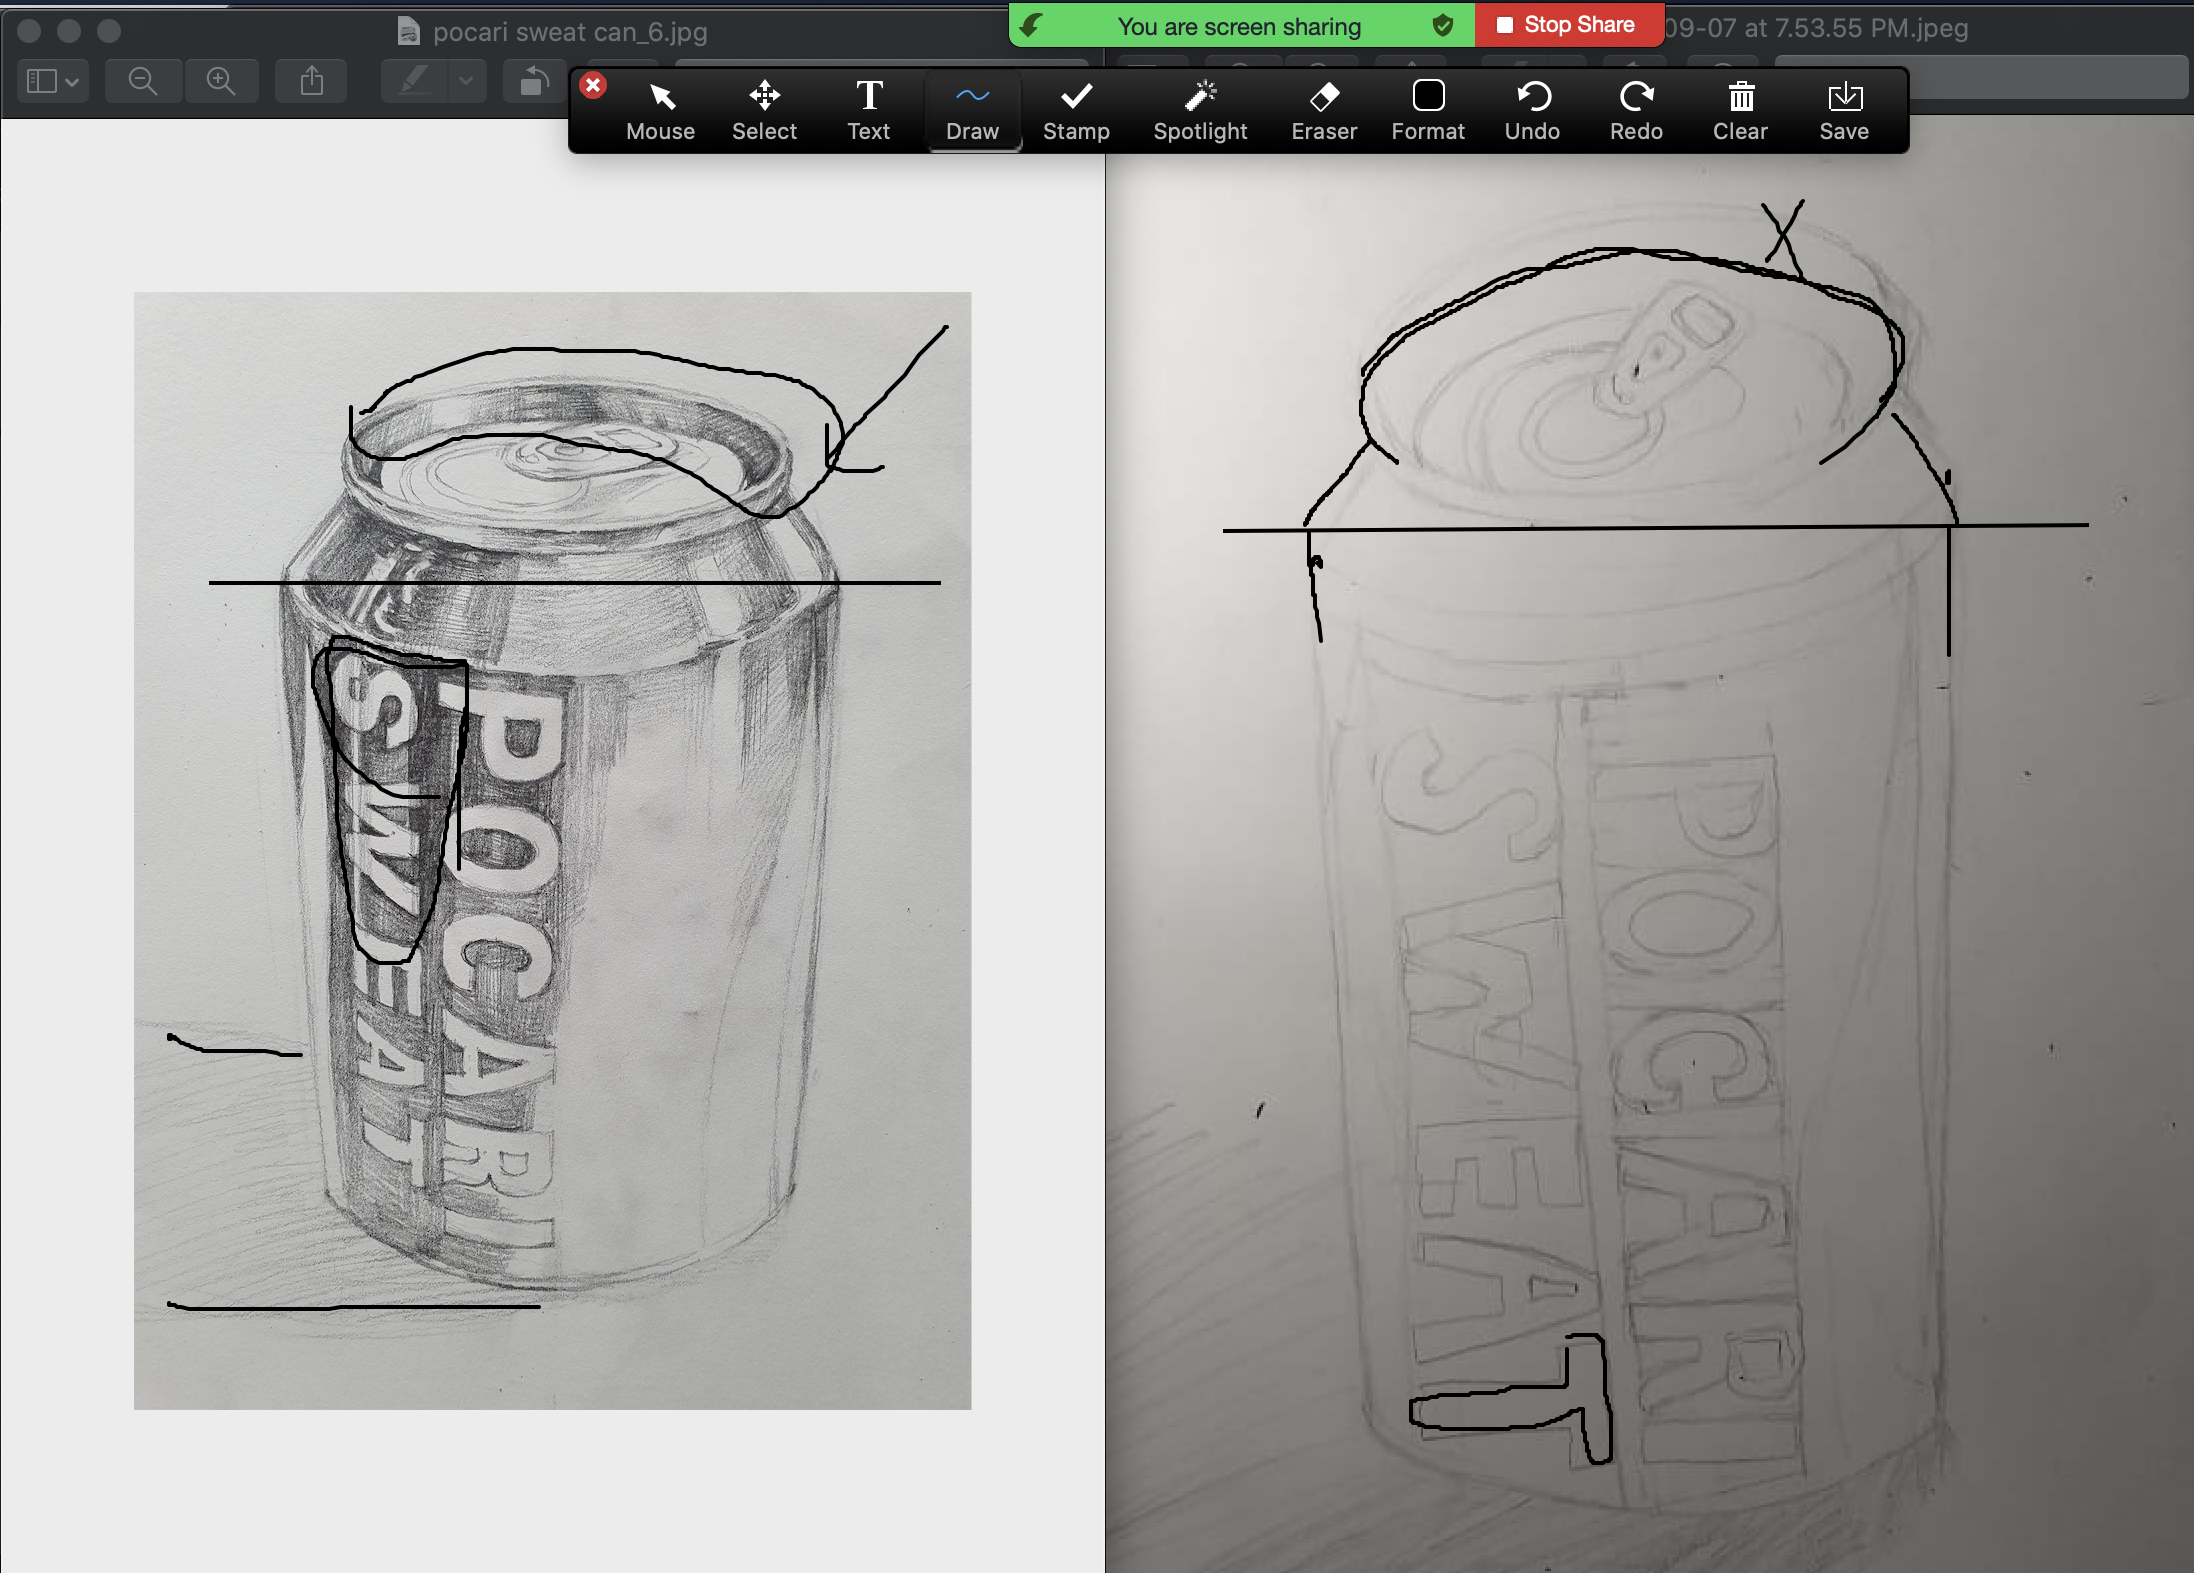Activate the Text annotation tool

click(x=868, y=112)
